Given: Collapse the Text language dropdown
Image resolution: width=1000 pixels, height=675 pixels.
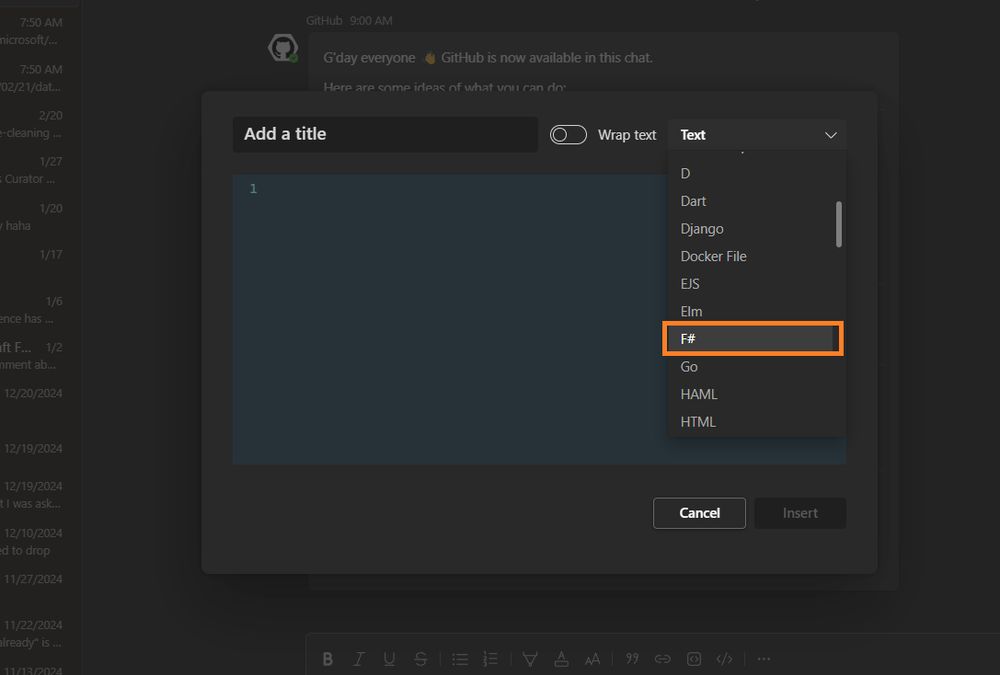Looking at the screenshot, I should 757,135.
